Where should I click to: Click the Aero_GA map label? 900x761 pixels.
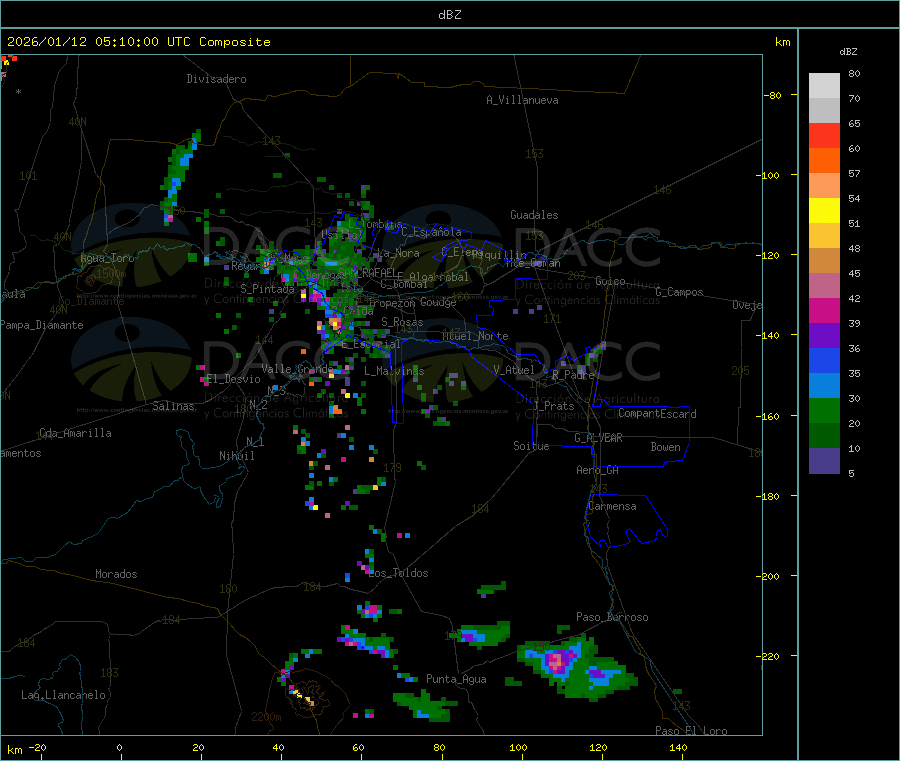[x=598, y=470]
